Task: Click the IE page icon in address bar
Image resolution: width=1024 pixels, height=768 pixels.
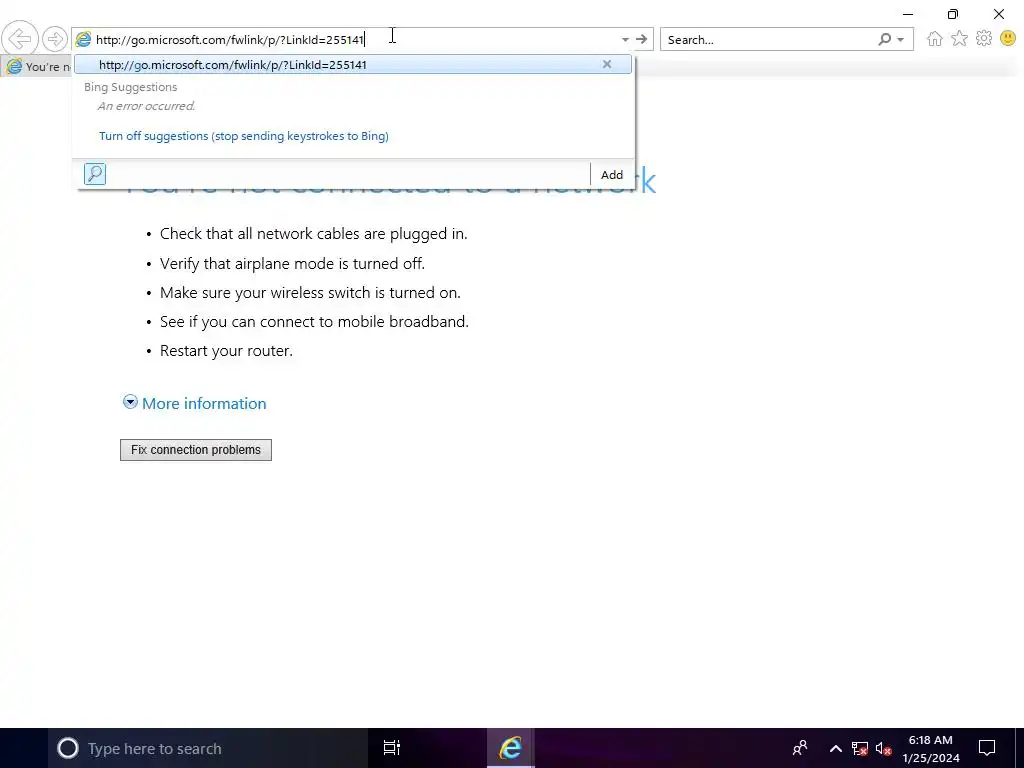Action: (83, 40)
